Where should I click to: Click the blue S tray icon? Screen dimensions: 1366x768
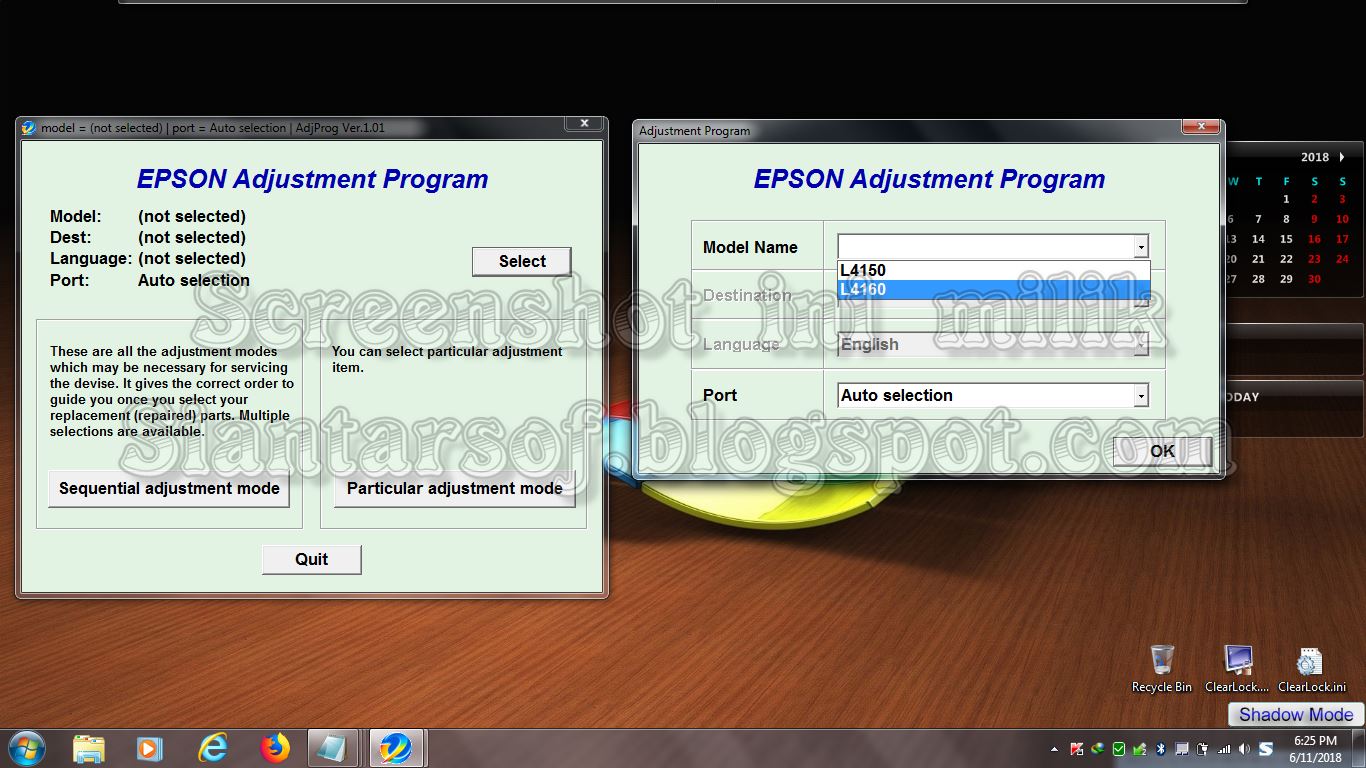[1266, 749]
